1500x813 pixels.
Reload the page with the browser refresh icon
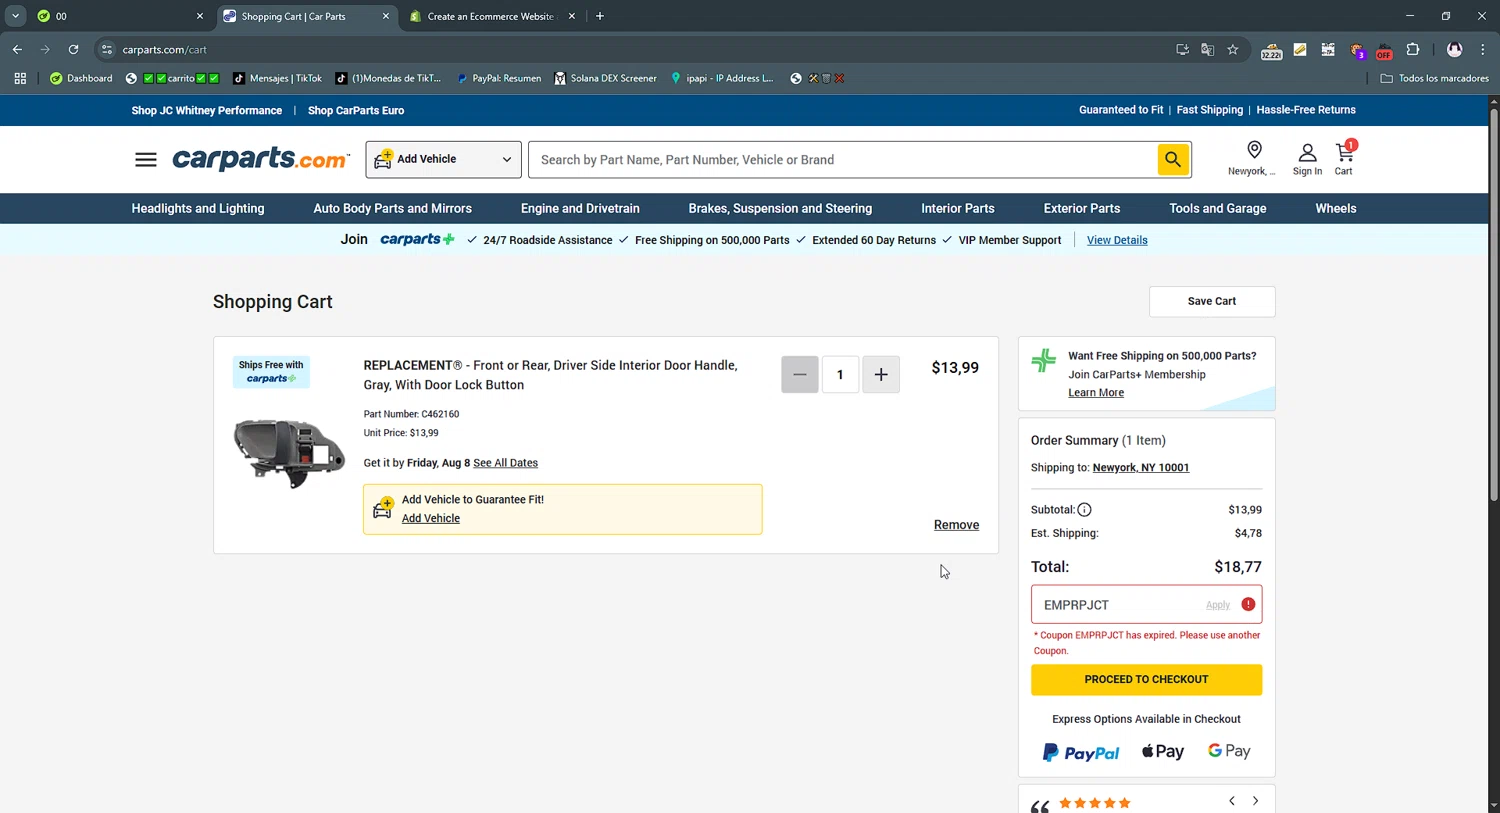coord(73,49)
